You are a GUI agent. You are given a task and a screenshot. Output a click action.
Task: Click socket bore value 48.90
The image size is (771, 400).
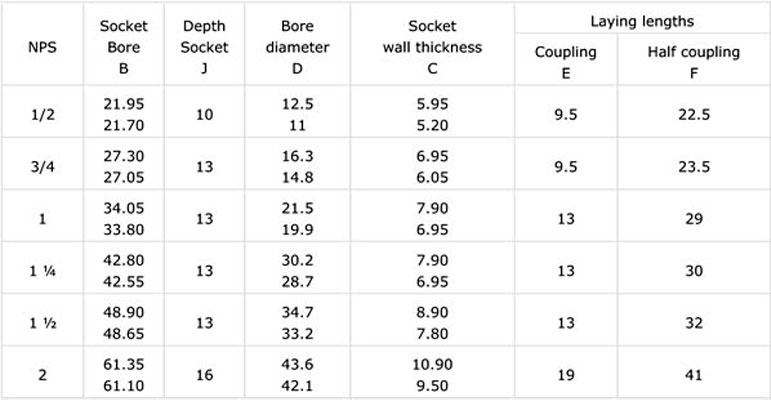tap(123, 312)
